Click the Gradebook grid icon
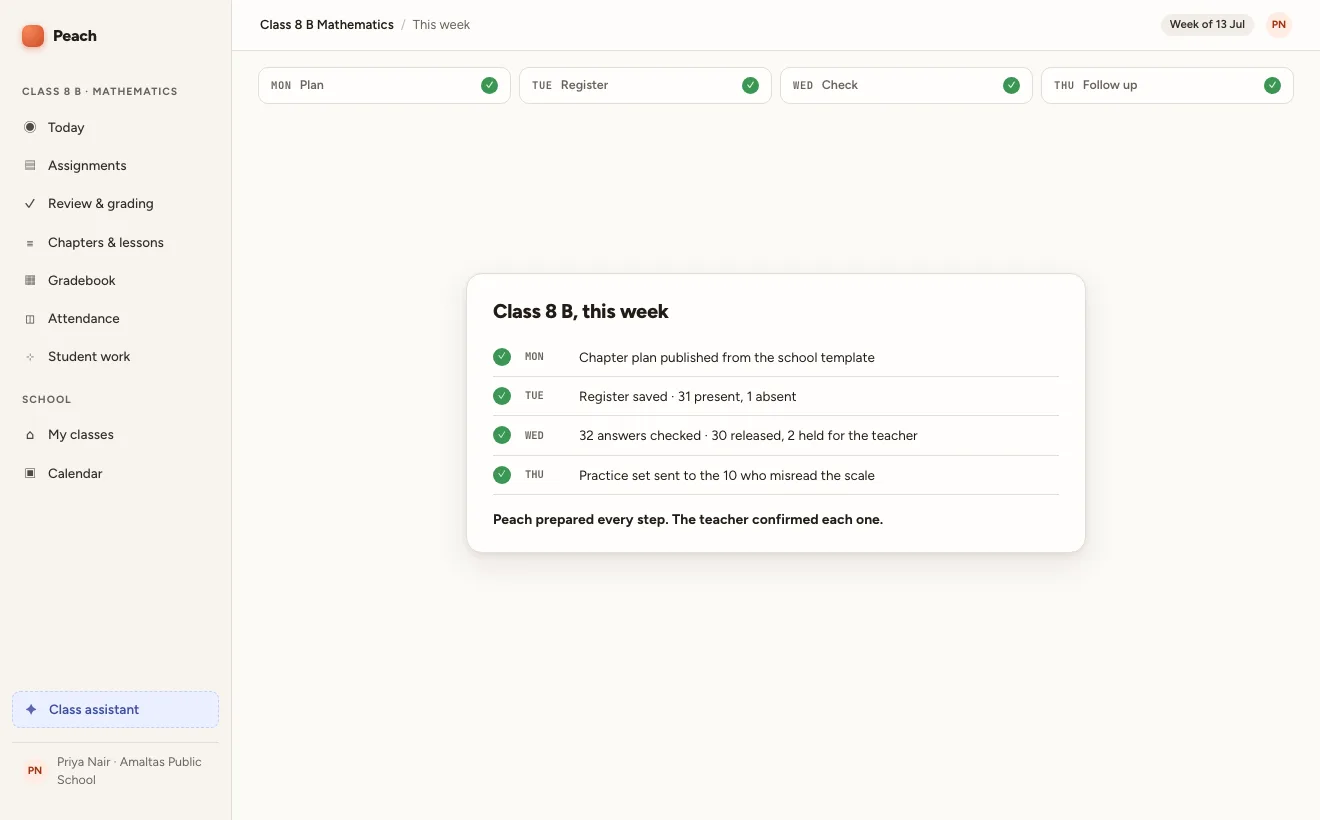Screen dimensions: 1320x820 30,281
